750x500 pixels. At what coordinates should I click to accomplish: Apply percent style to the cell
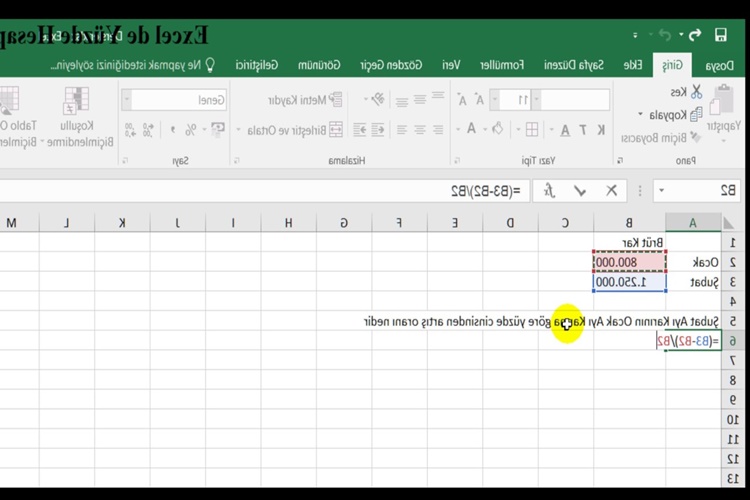(x=190, y=129)
